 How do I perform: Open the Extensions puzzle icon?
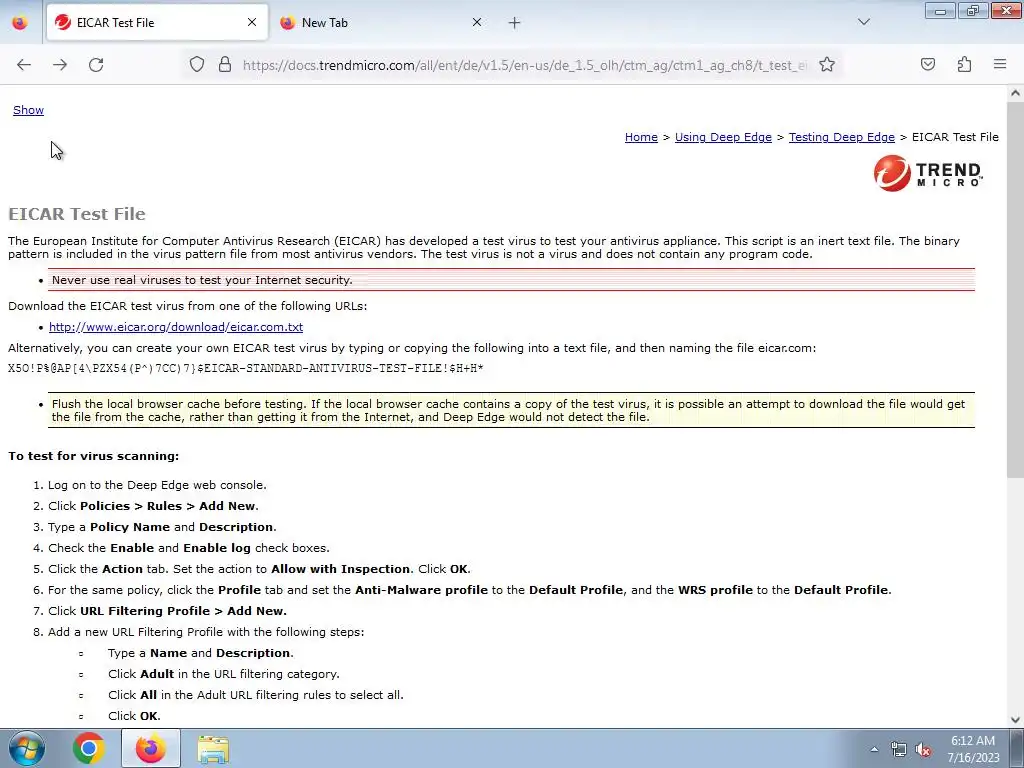point(964,64)
